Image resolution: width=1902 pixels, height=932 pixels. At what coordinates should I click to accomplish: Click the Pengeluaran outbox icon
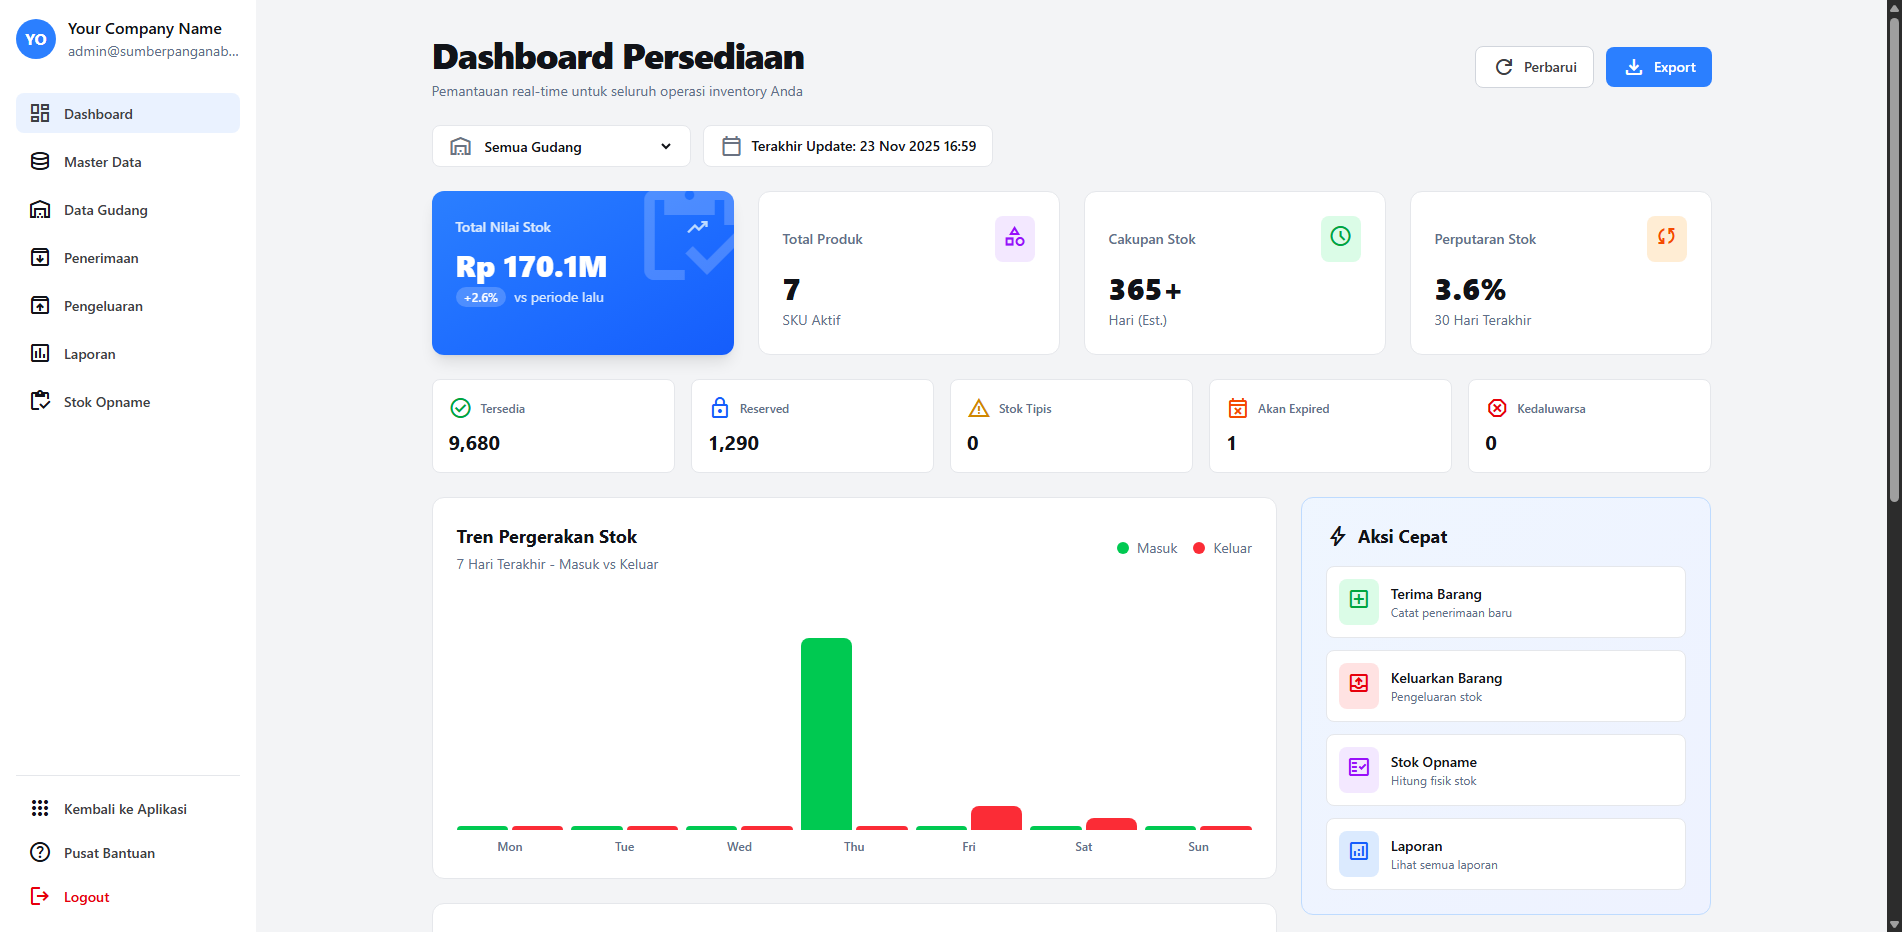tap(40, 305)
